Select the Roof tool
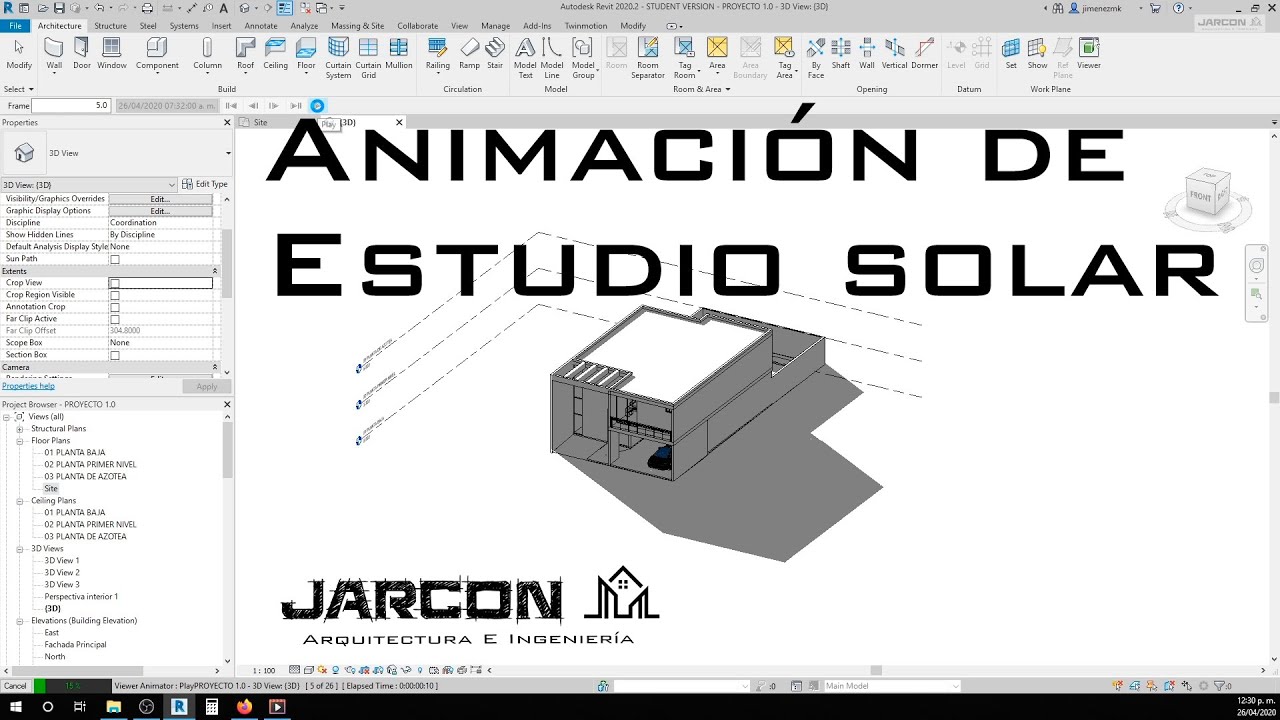 pos(245,53)
